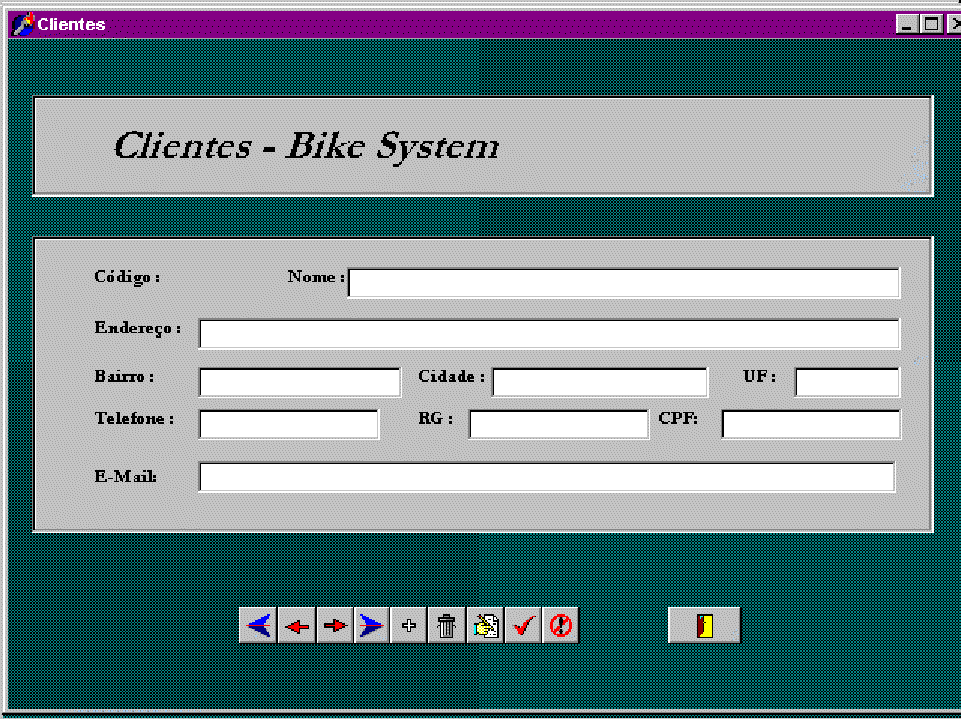
Task: Focus the Nome input field
Action: (623, 283)
